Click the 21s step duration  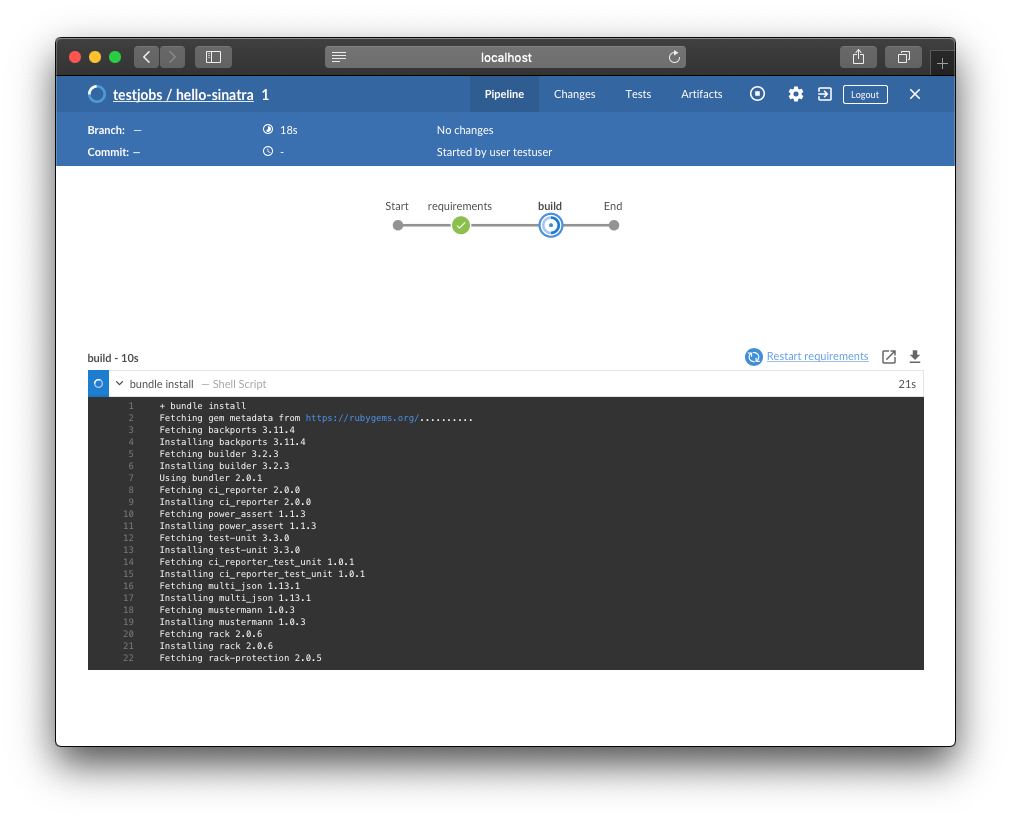pyautogui.click(x=907, y=384)
